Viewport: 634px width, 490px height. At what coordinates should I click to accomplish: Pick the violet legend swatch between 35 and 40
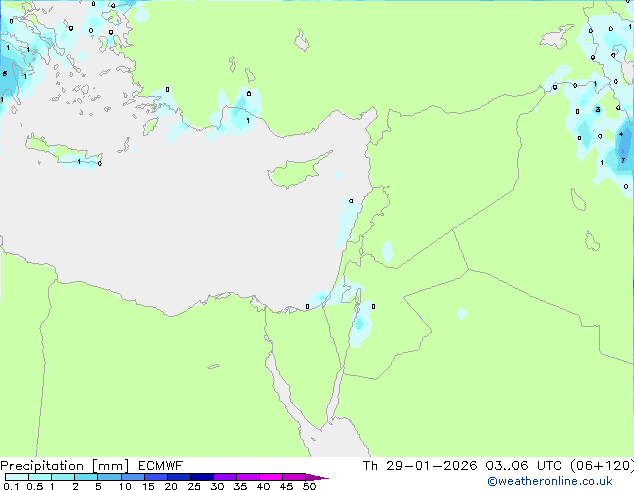[x=248, y=477]
